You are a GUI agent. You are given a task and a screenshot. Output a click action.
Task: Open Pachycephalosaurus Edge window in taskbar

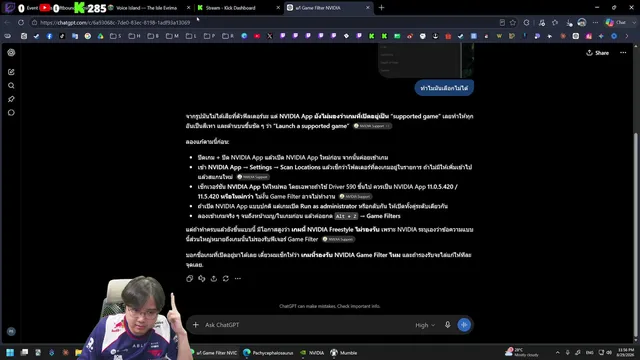pos(268,353)
